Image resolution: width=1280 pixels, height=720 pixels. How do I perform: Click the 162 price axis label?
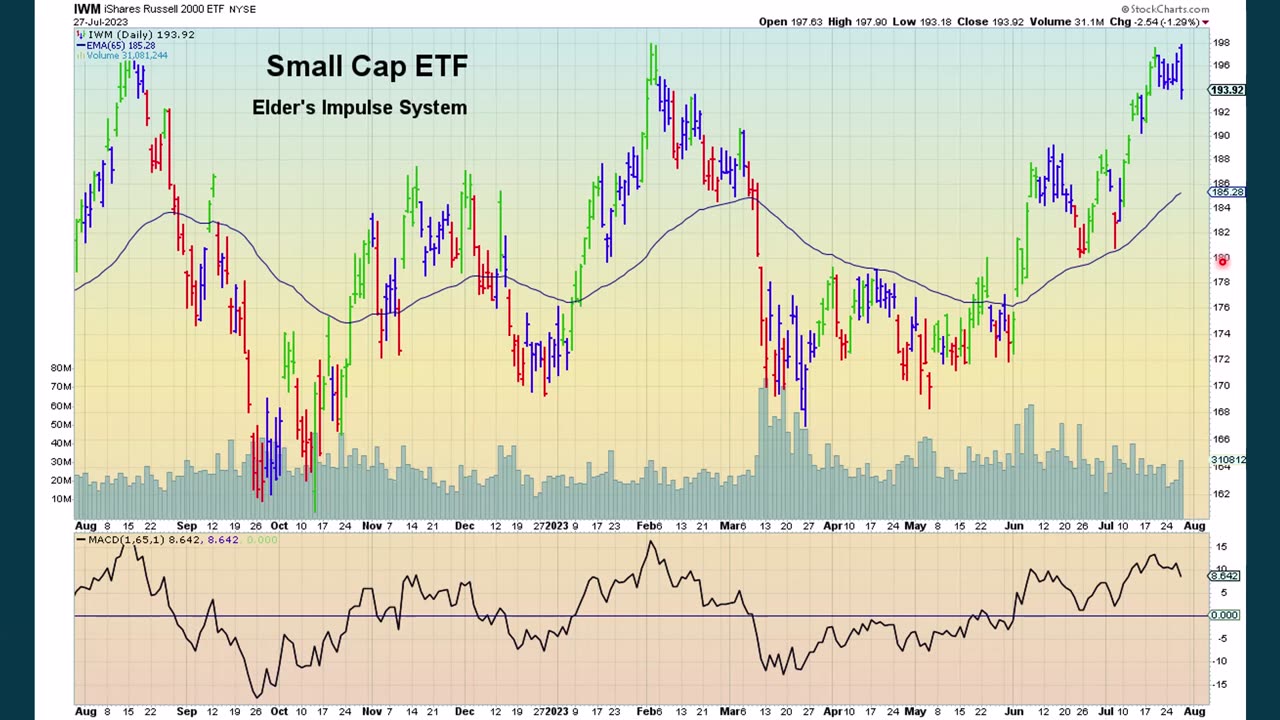coord(1221,494)
